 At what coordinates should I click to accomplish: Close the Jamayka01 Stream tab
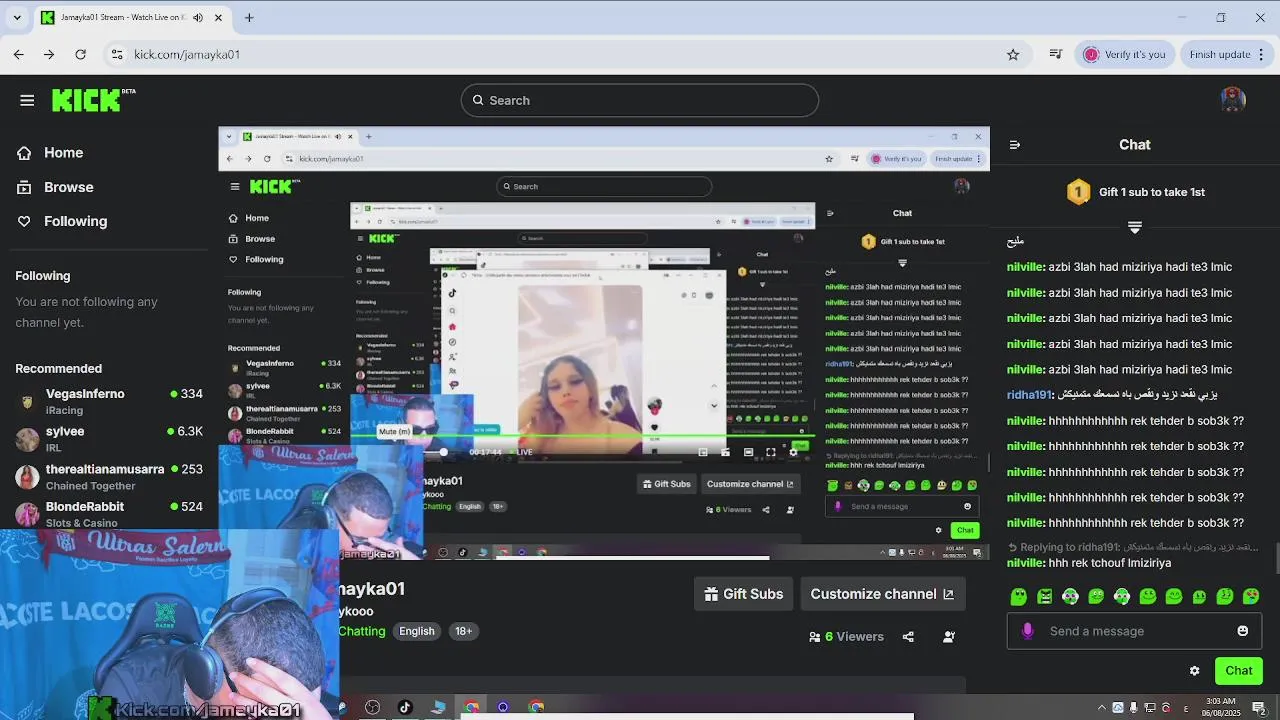tap(218, 17)
